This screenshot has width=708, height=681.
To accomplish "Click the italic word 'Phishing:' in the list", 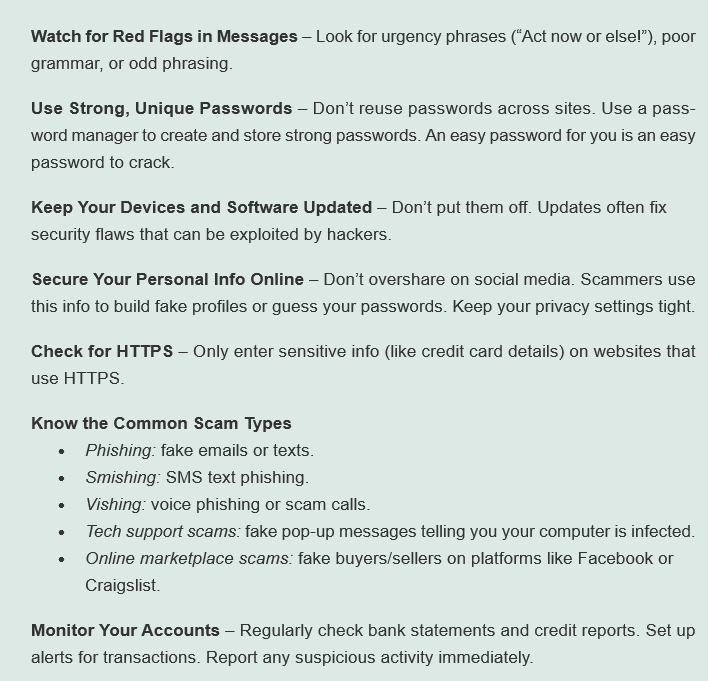I will pyautogui.click(x=120, y=450).
